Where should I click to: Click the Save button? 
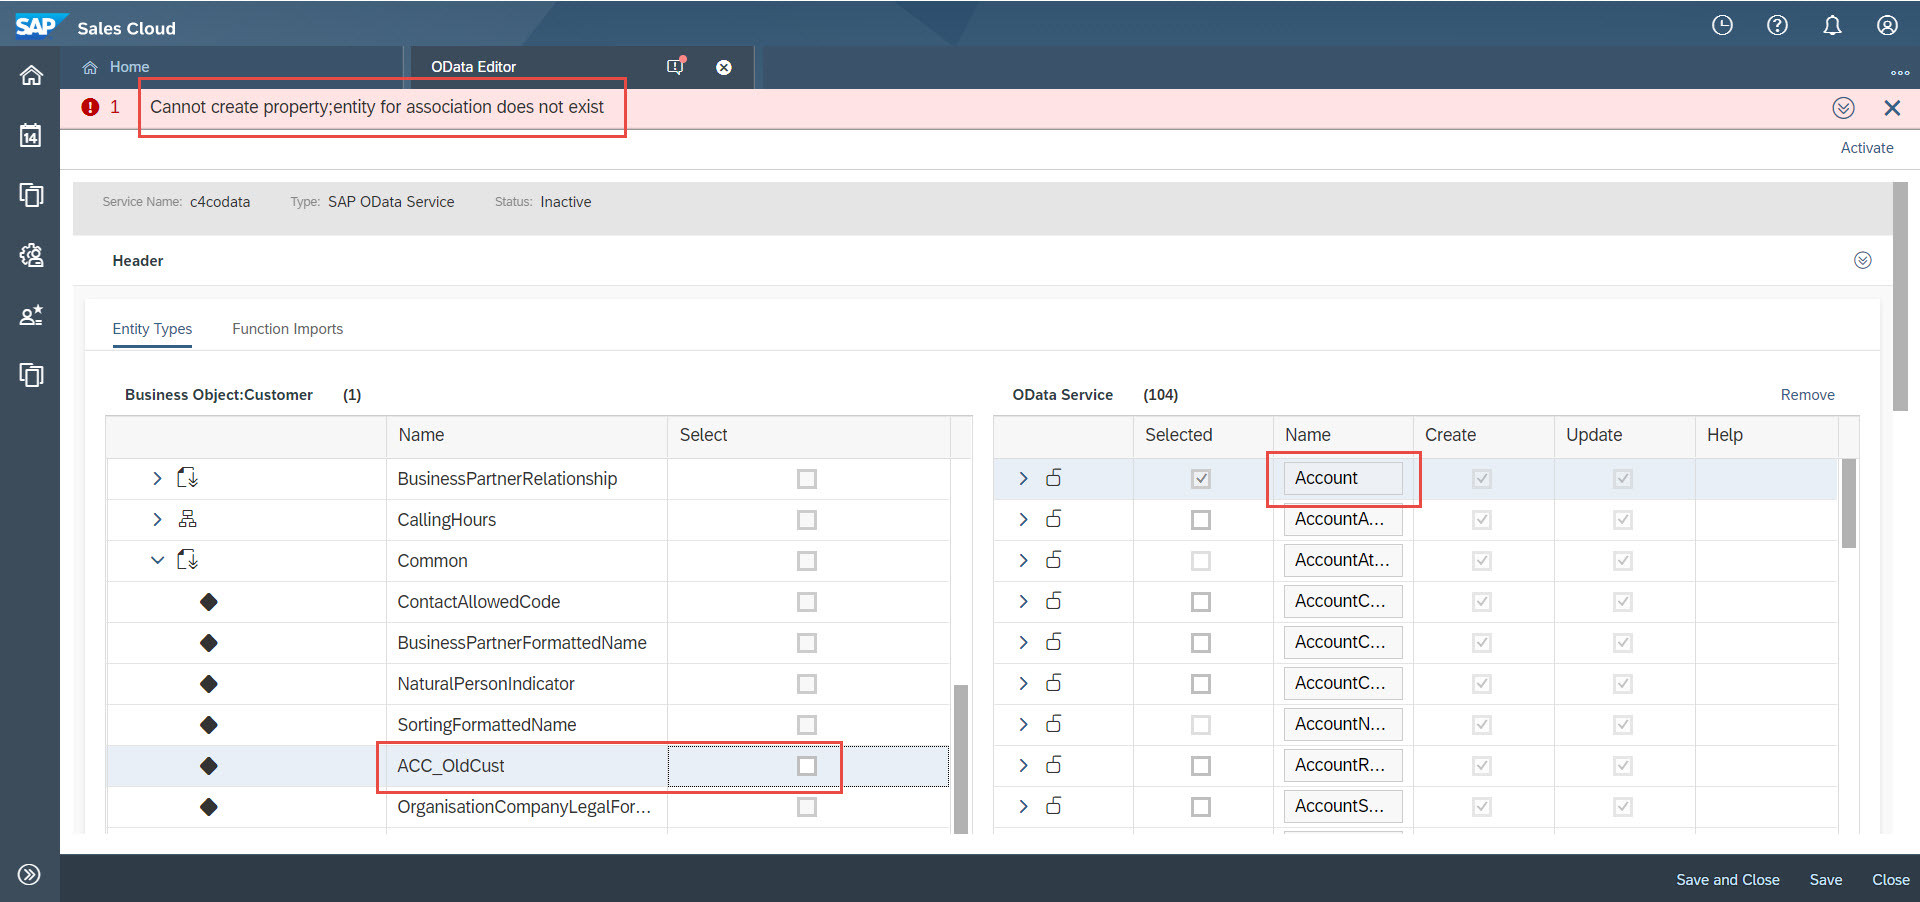1825,880
